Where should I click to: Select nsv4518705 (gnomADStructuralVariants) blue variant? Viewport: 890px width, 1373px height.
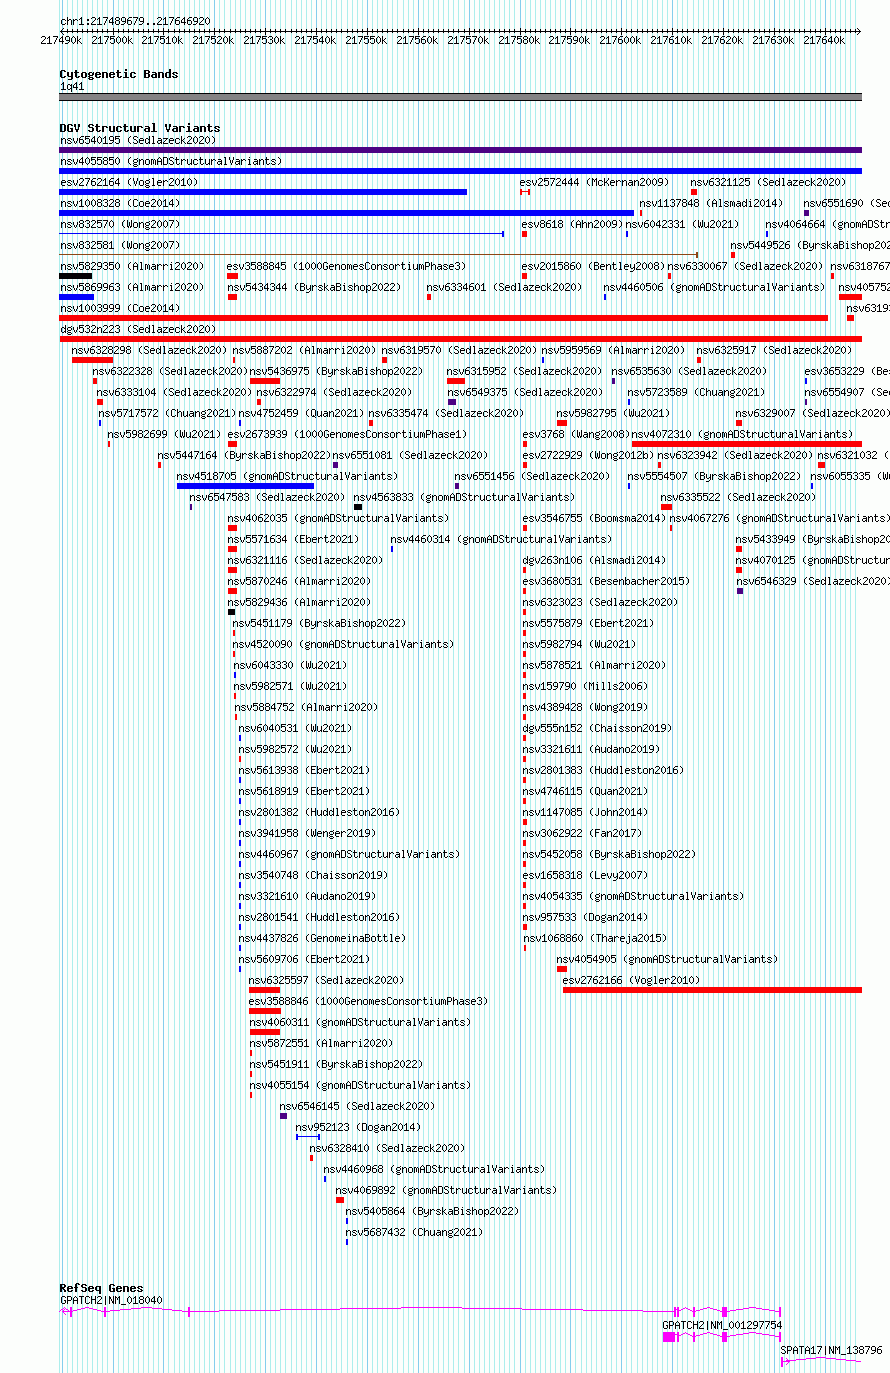click(x=245, y=486)
